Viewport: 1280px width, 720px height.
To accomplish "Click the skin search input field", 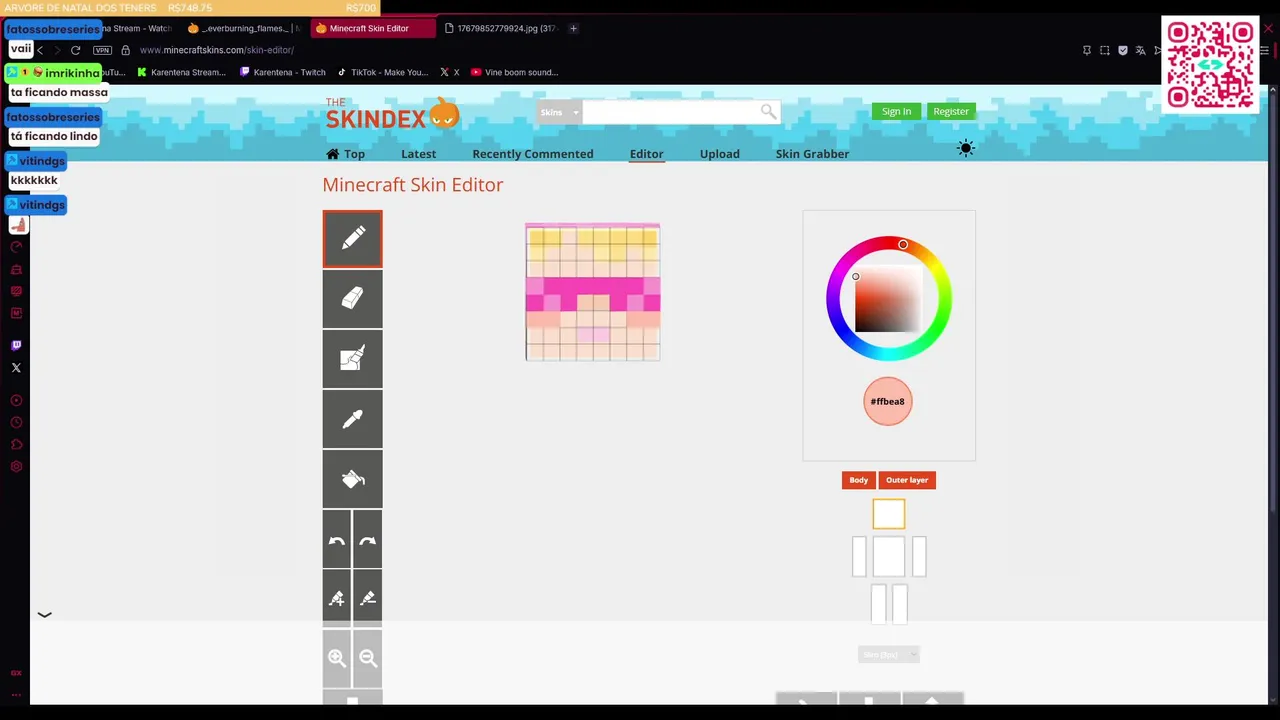I will (x=670, y=112).
